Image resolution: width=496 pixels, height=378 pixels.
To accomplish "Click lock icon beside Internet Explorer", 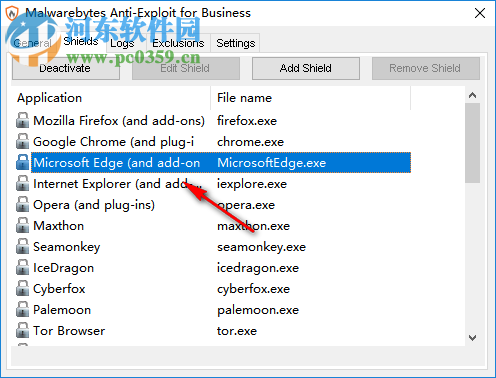I will point(22,184).
